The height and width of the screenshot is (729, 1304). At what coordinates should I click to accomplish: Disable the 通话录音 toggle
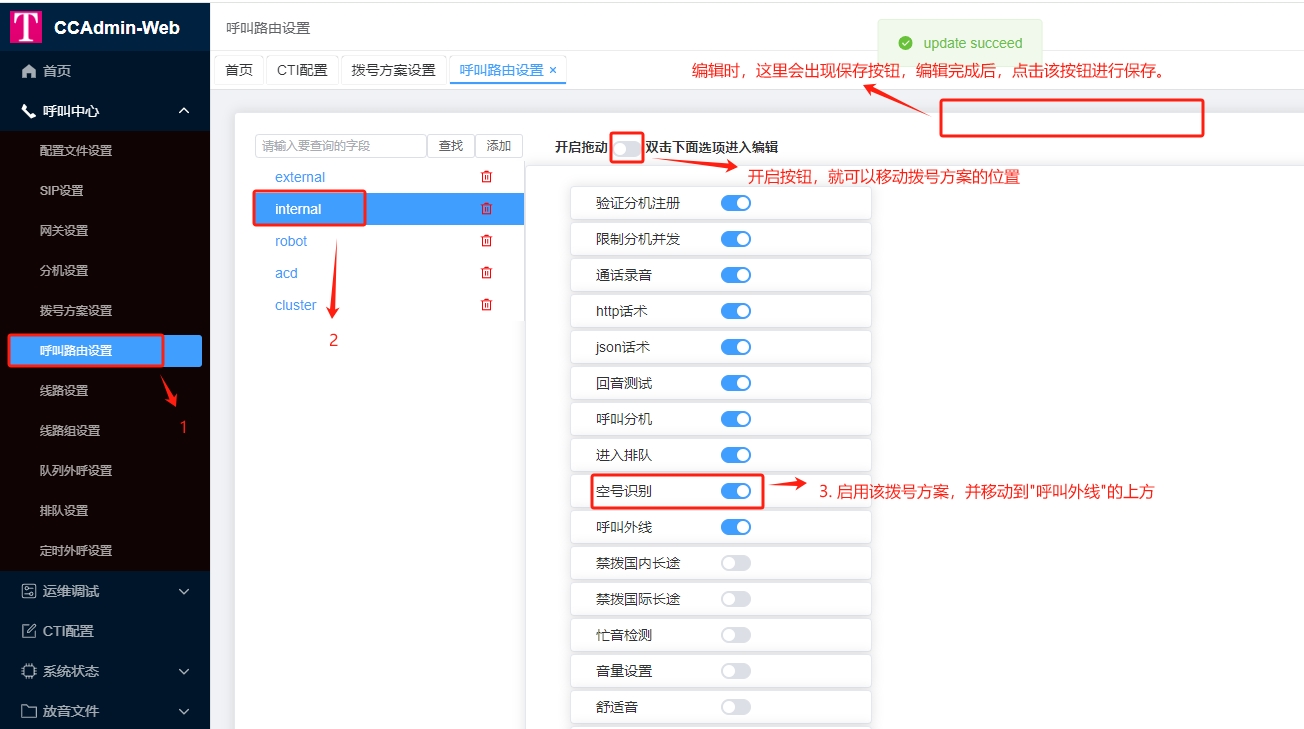736,274
